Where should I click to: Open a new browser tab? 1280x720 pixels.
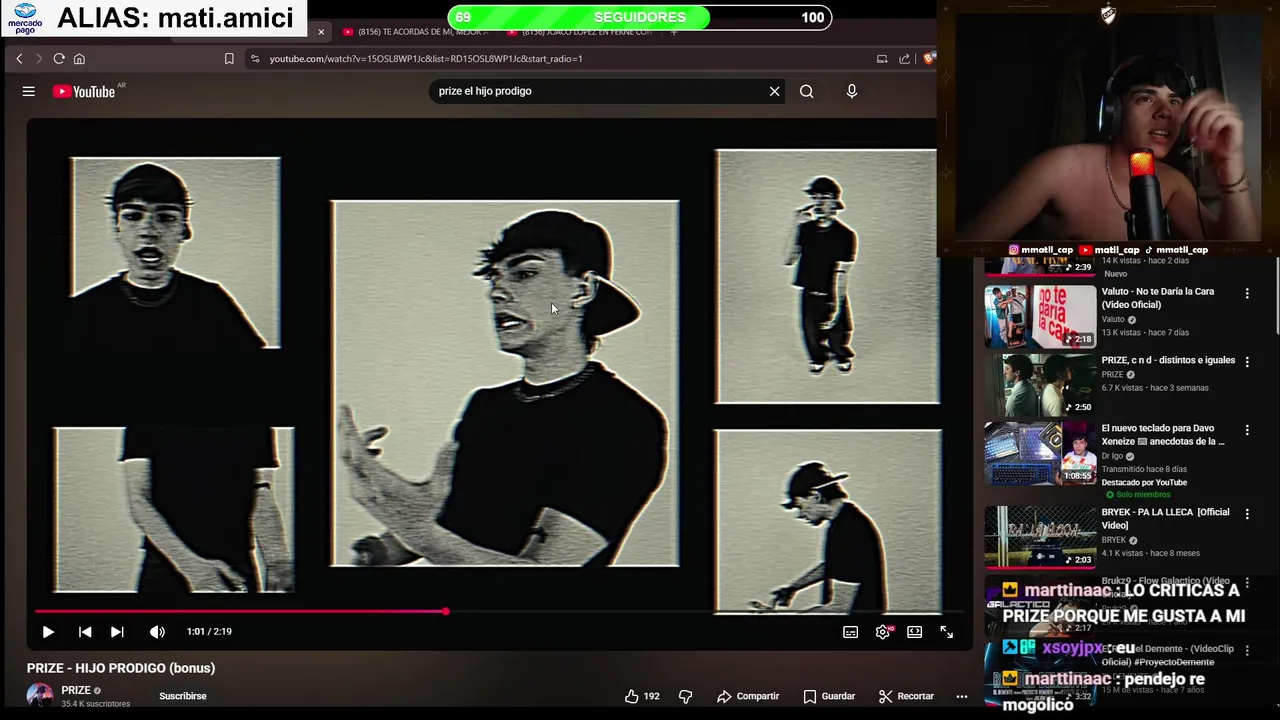673,32
